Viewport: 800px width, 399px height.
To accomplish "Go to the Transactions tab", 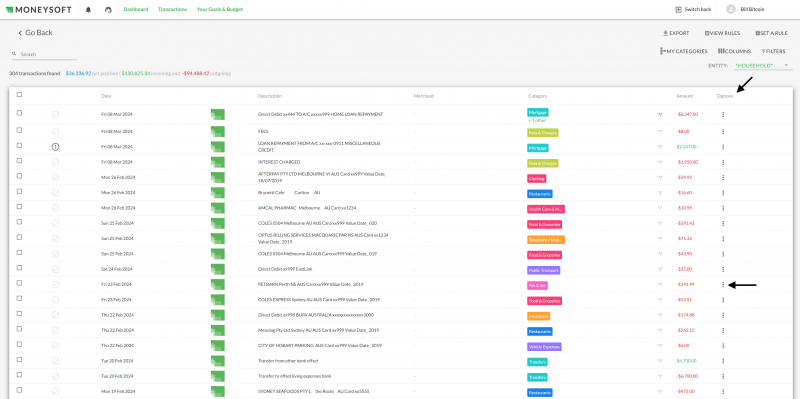I will click(172, 9).
